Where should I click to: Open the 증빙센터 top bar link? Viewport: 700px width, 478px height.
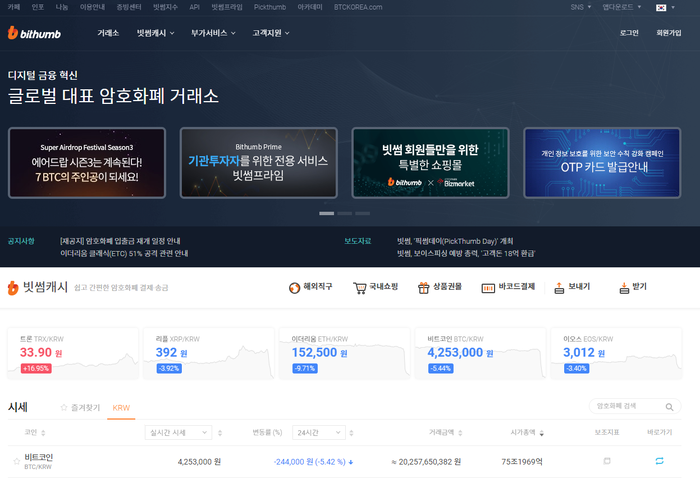(x=129, y=7)
